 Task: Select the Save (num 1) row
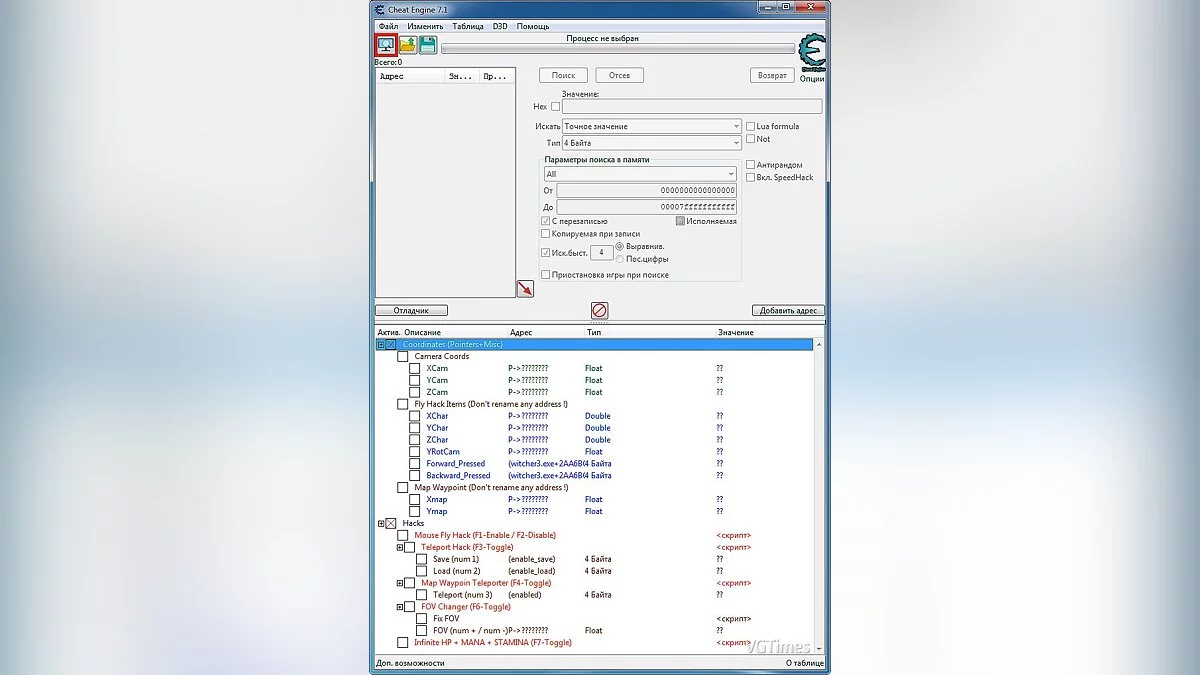596,559
